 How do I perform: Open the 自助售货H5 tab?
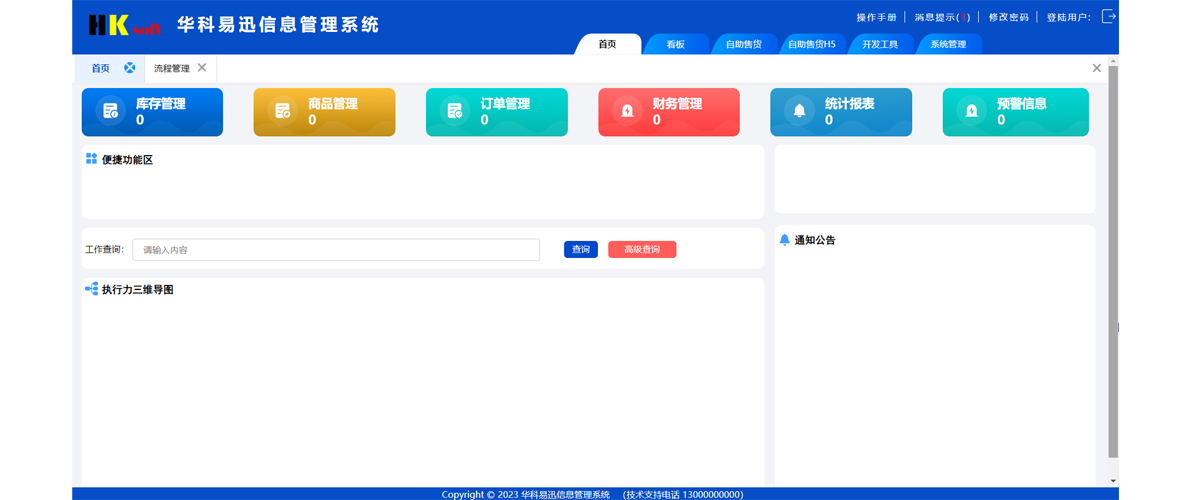[811, 45]
